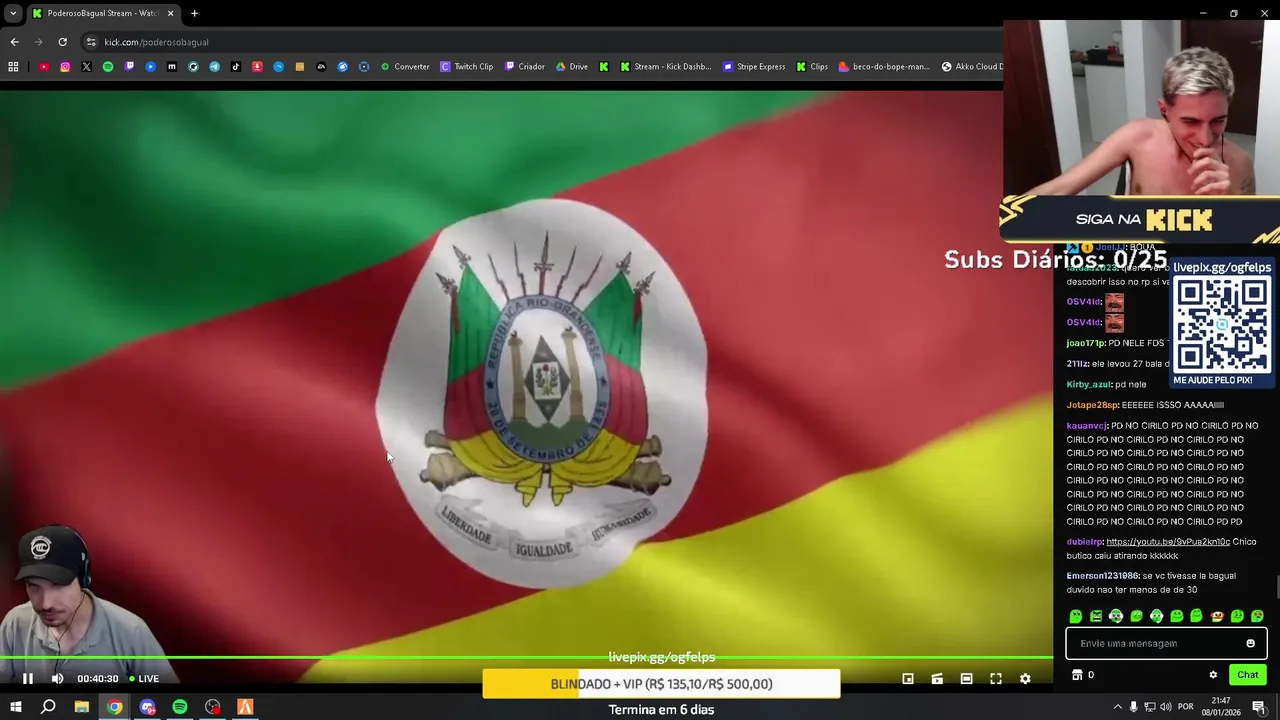The width and height of the screenshot is (1280, 720).
Task: Open the Twitch Clip bookmark
Action: (467, 67)
